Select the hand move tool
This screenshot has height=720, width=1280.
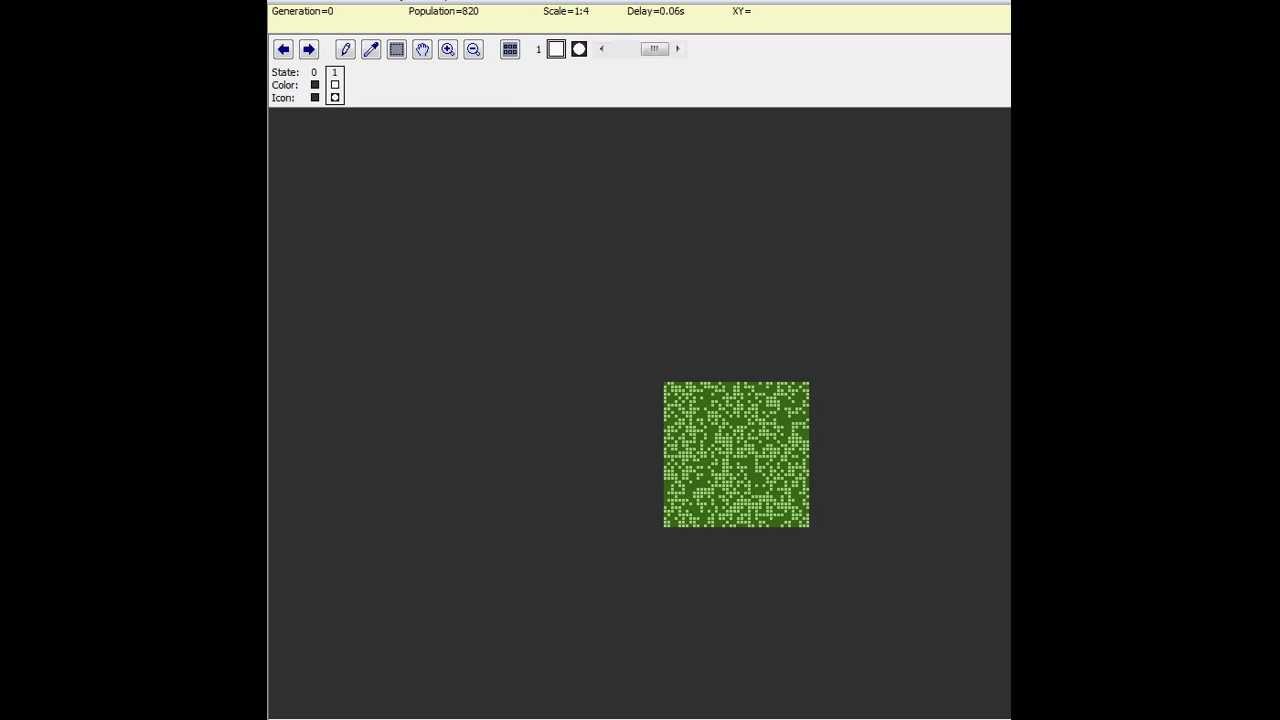tap(422, 49)
